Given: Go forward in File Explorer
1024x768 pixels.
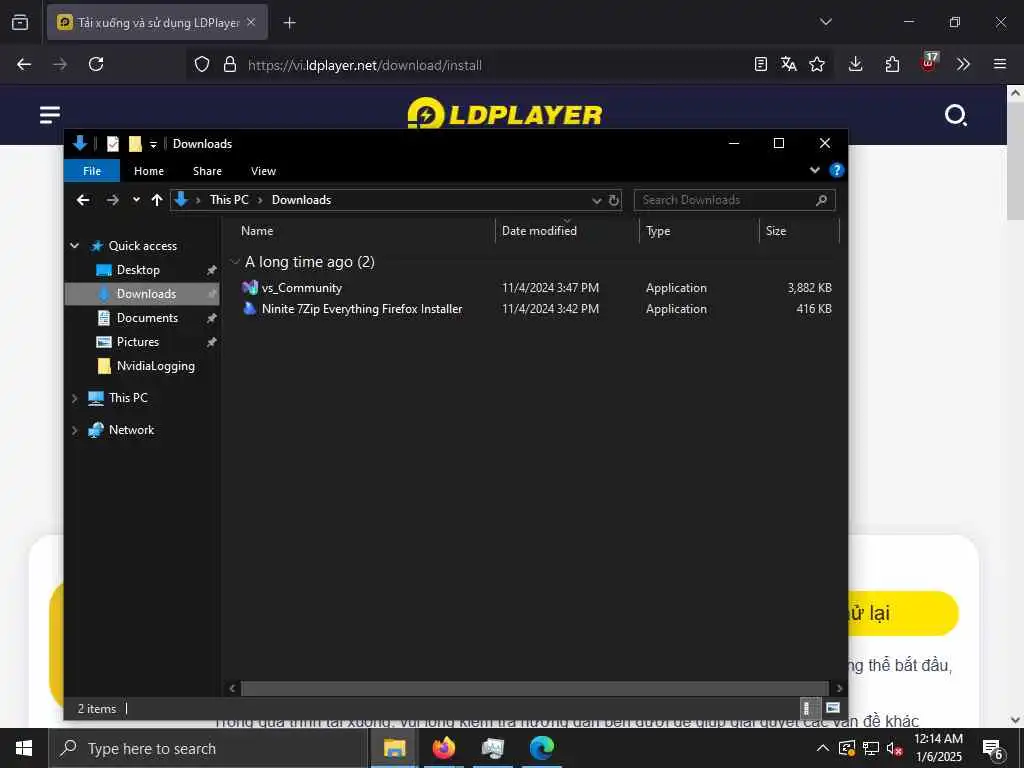Looking at the screenshot, I should pyautogui.click(x=112, y=200).
